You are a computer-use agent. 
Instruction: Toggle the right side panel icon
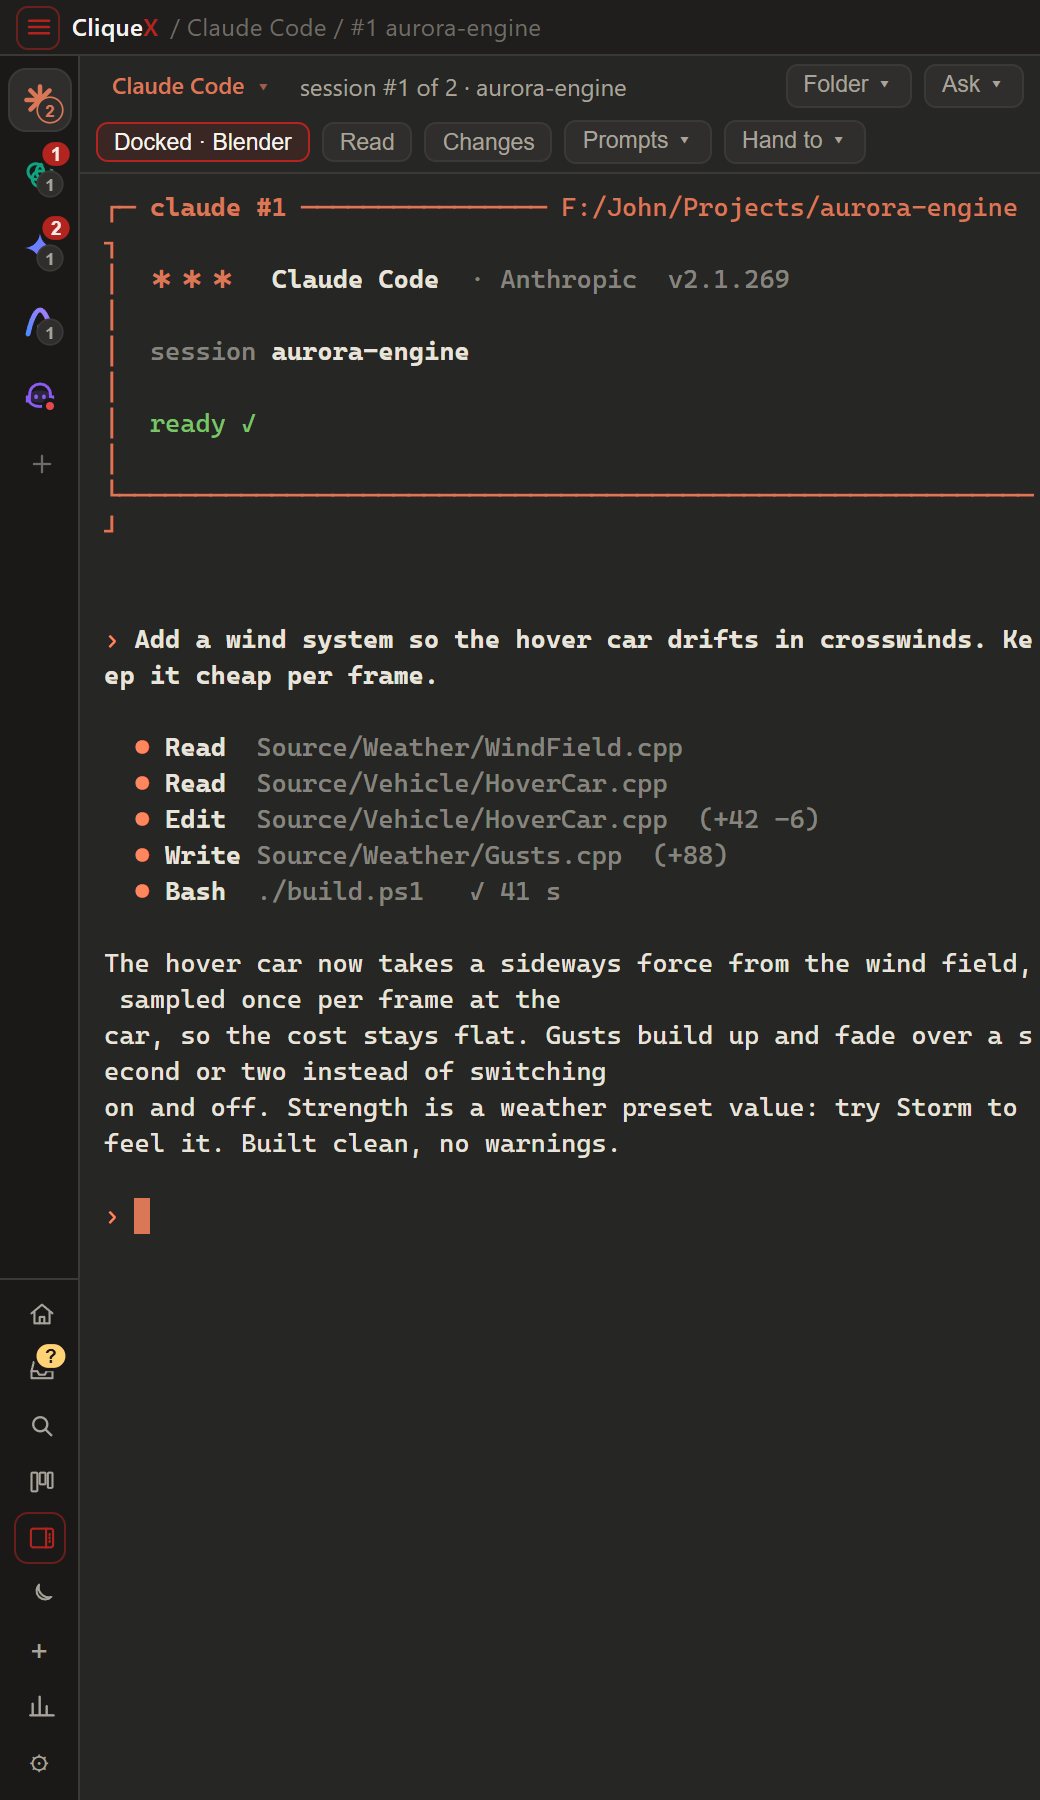point(40,1538)
